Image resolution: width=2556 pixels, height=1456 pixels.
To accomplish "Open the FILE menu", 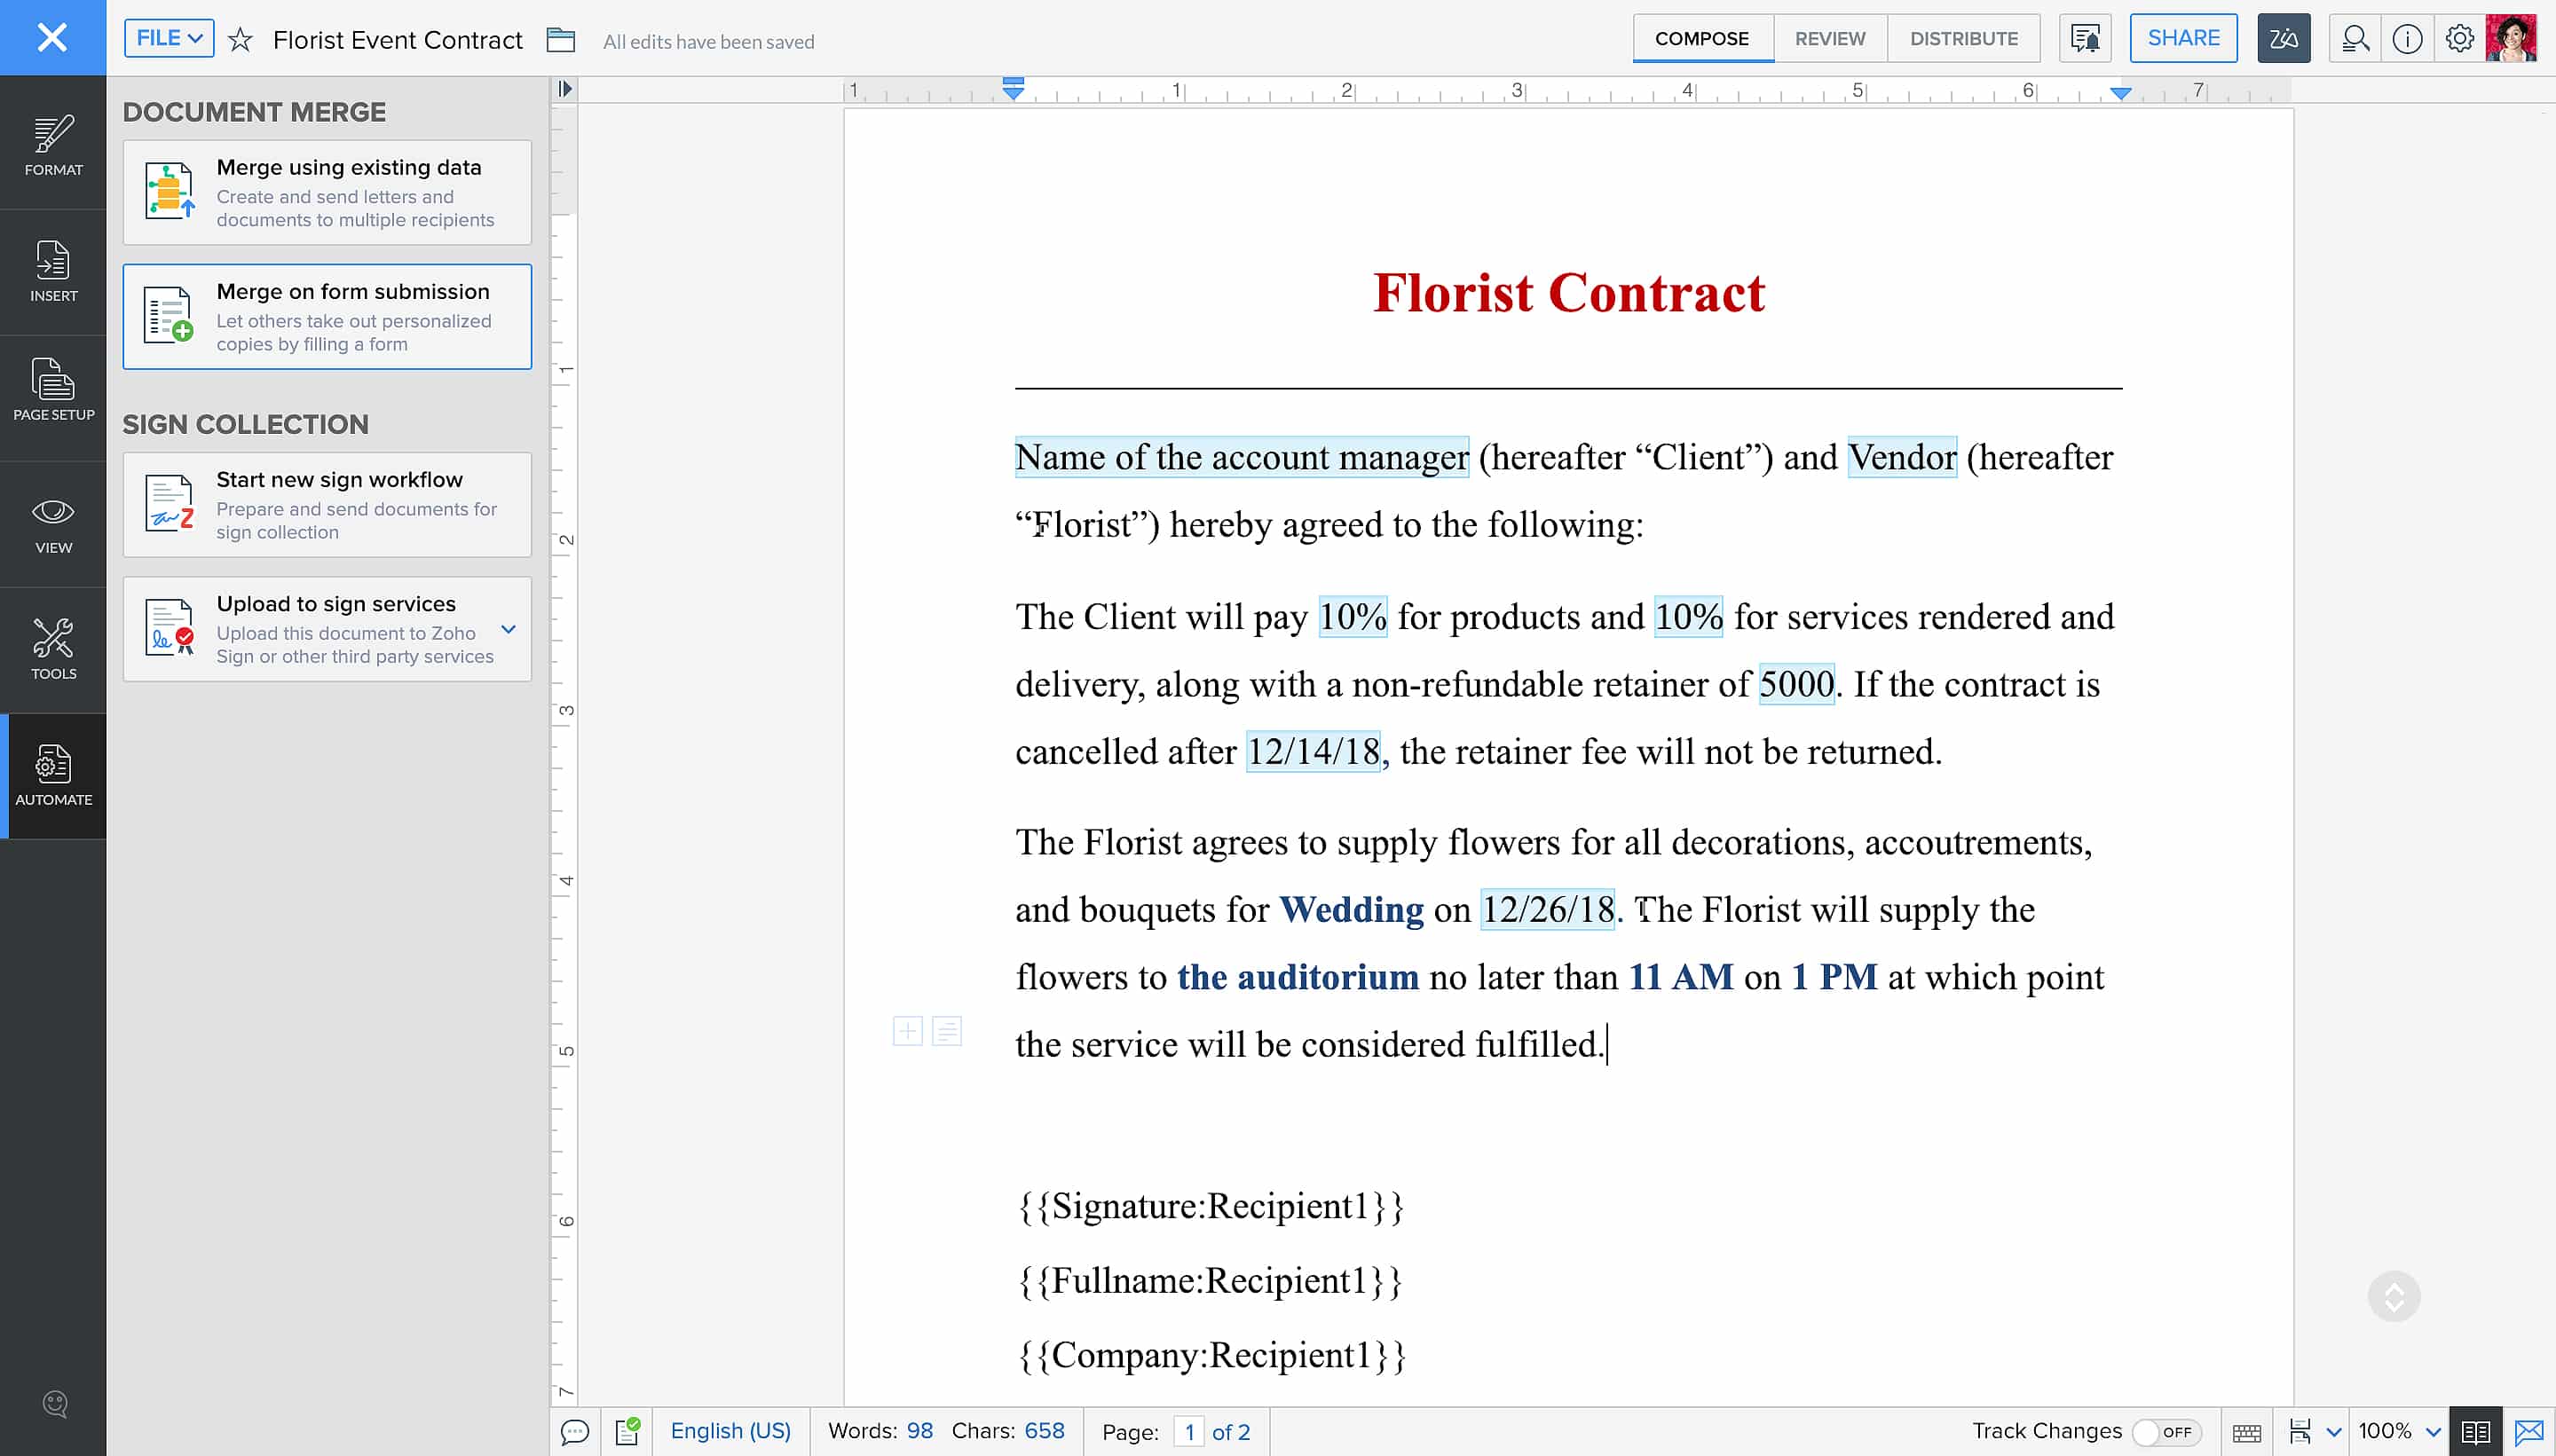I will [168, 37].
